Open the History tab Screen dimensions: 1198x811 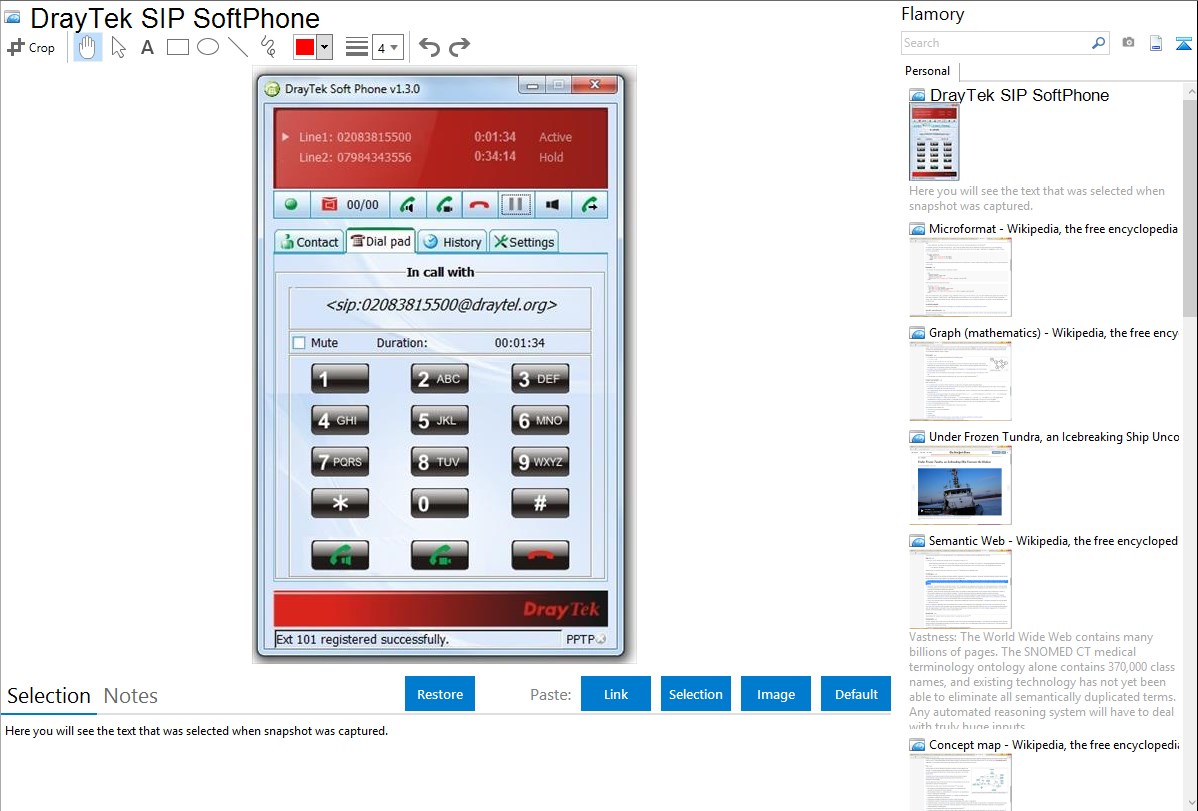452,242
